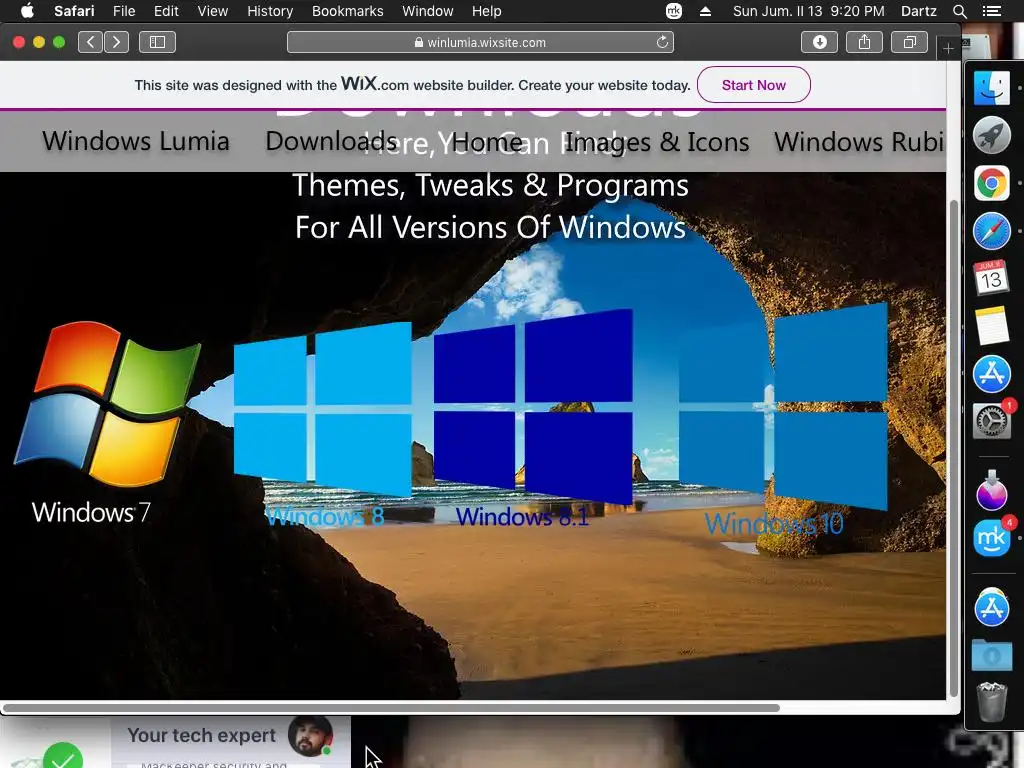Open Notification Center list icon
This screenshot has width=1024, height=768.
(991, 11)
